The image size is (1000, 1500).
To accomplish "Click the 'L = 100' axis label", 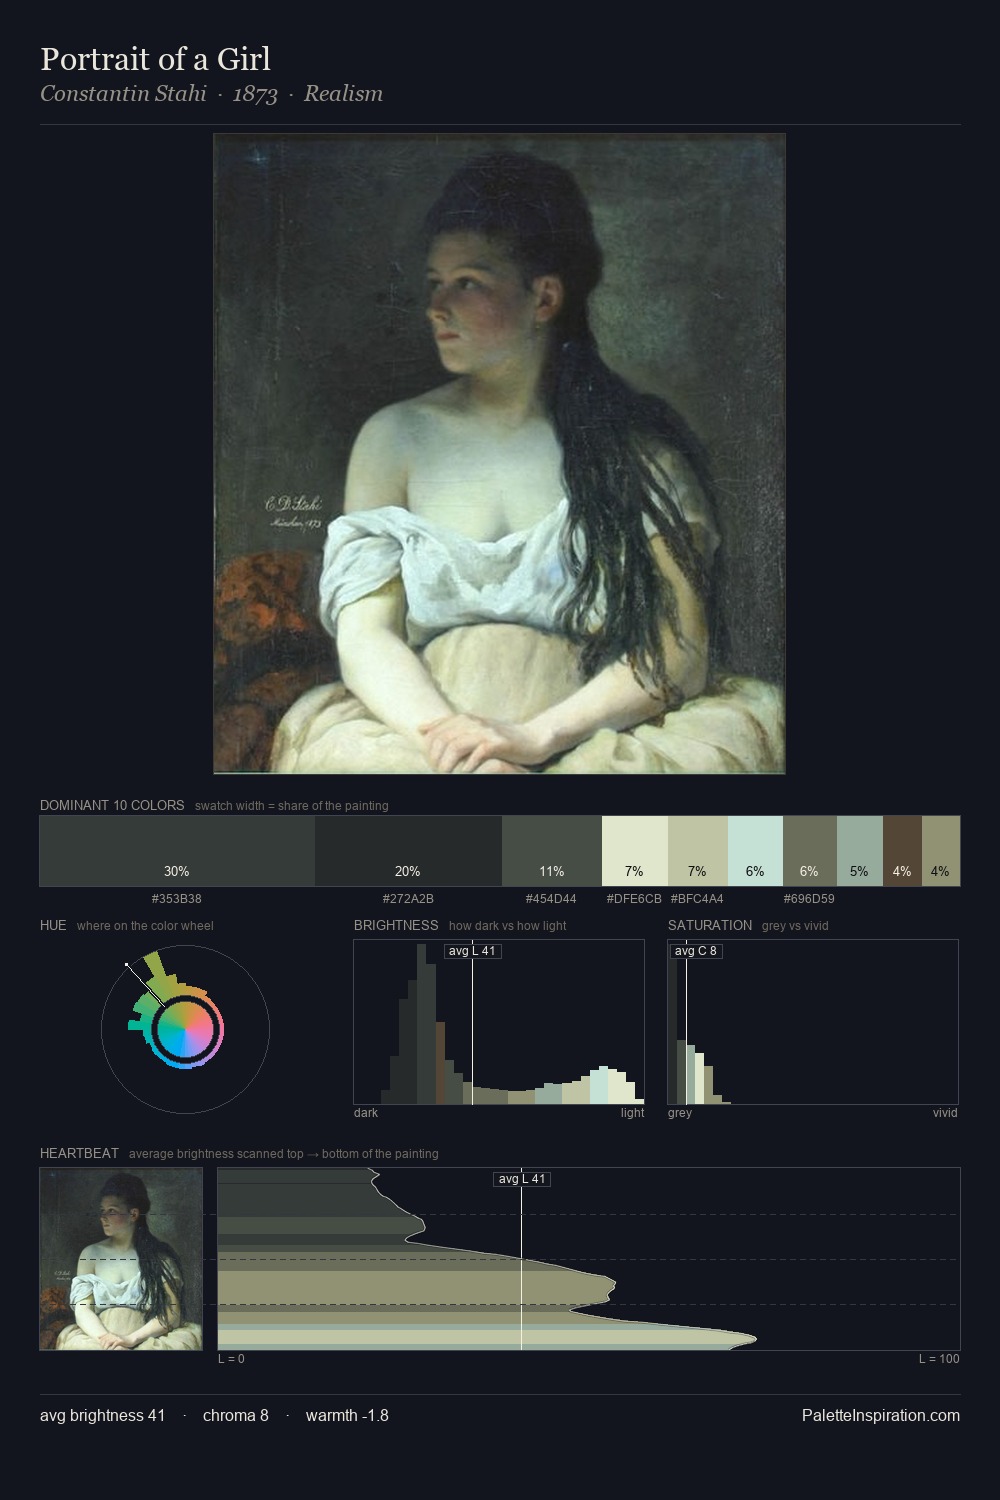I will point(939,1358).
